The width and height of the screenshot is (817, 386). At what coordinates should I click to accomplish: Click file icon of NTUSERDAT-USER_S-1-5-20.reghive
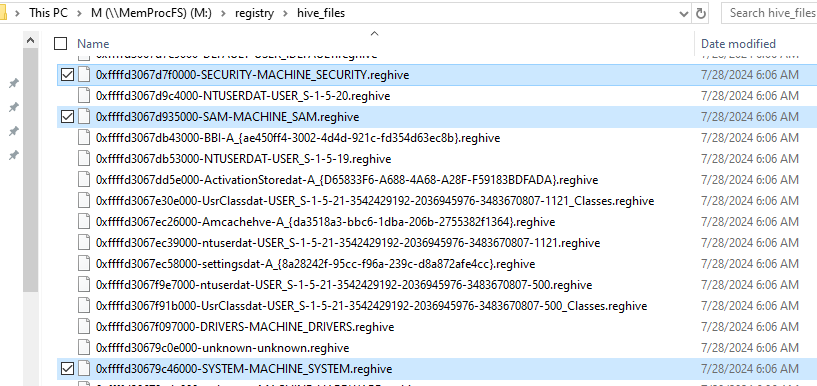pyautogui.click(x=84, y=96)
